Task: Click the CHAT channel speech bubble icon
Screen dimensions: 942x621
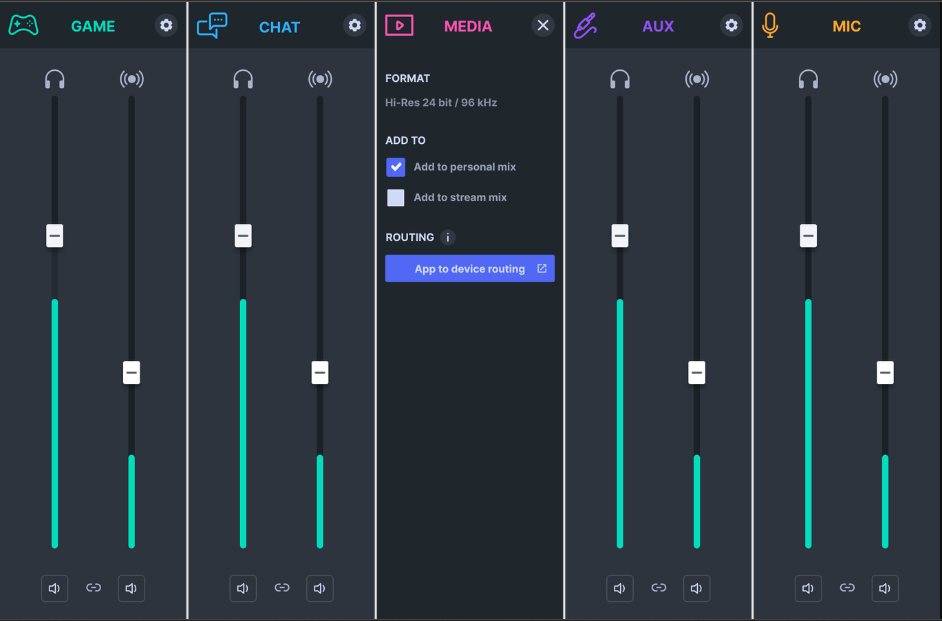Action: pos(212,24)
